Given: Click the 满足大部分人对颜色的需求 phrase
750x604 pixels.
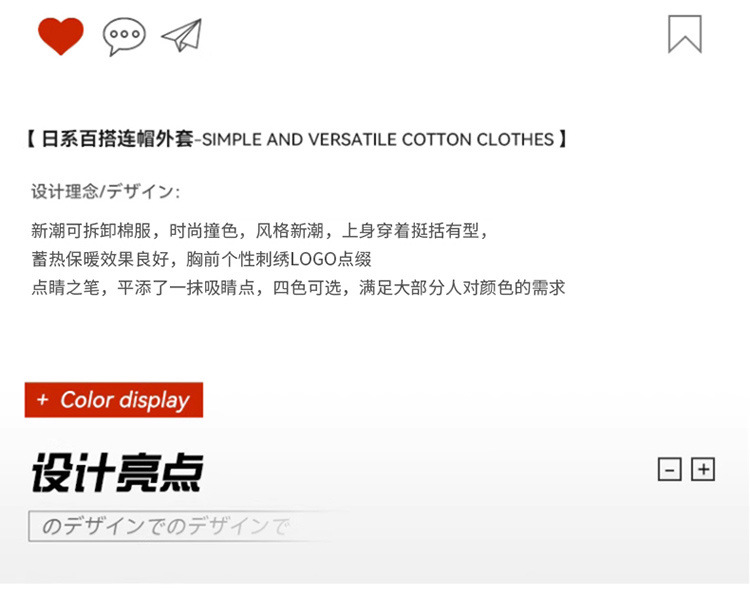Looking at the screenshot, I should 462,288.
